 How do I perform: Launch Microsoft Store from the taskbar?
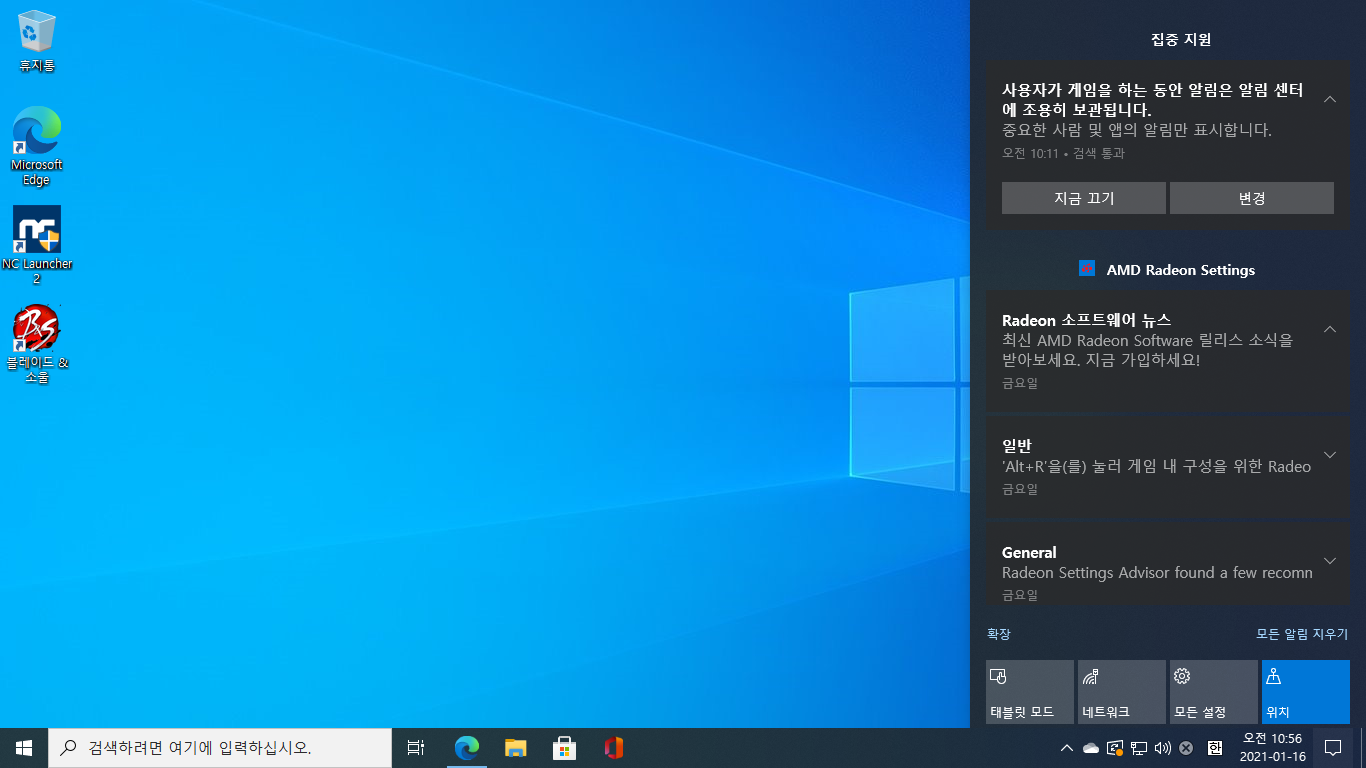(x=565, y=747)
